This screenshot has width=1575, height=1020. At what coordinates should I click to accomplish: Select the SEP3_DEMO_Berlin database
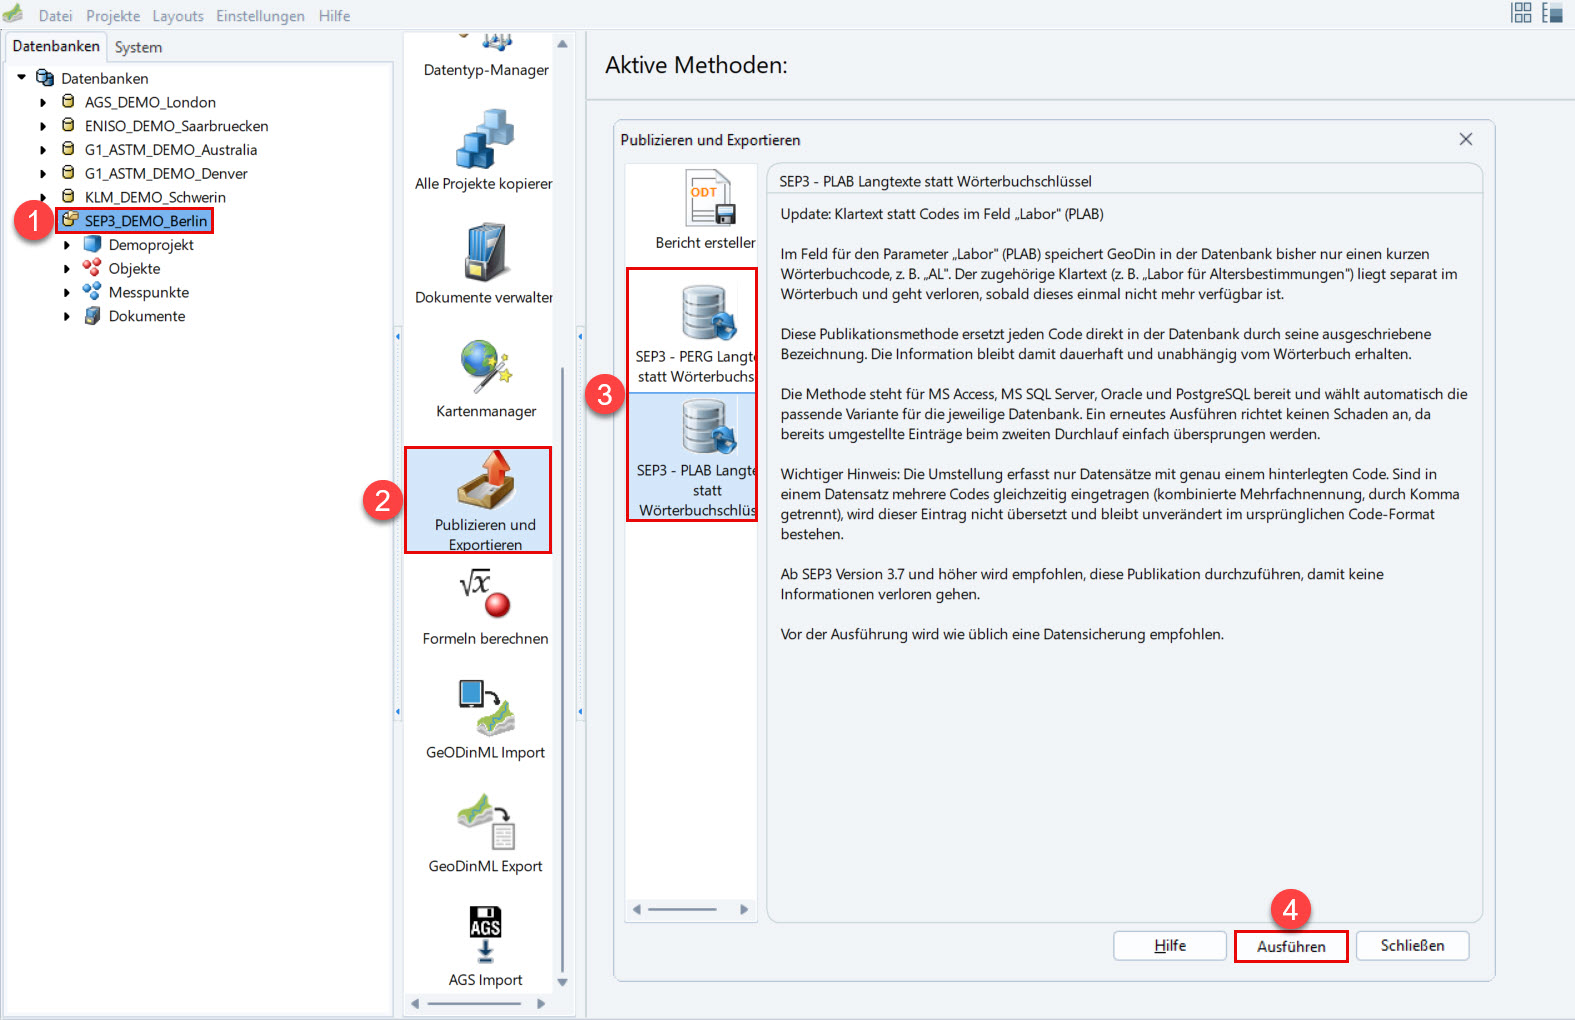(145, 221)
